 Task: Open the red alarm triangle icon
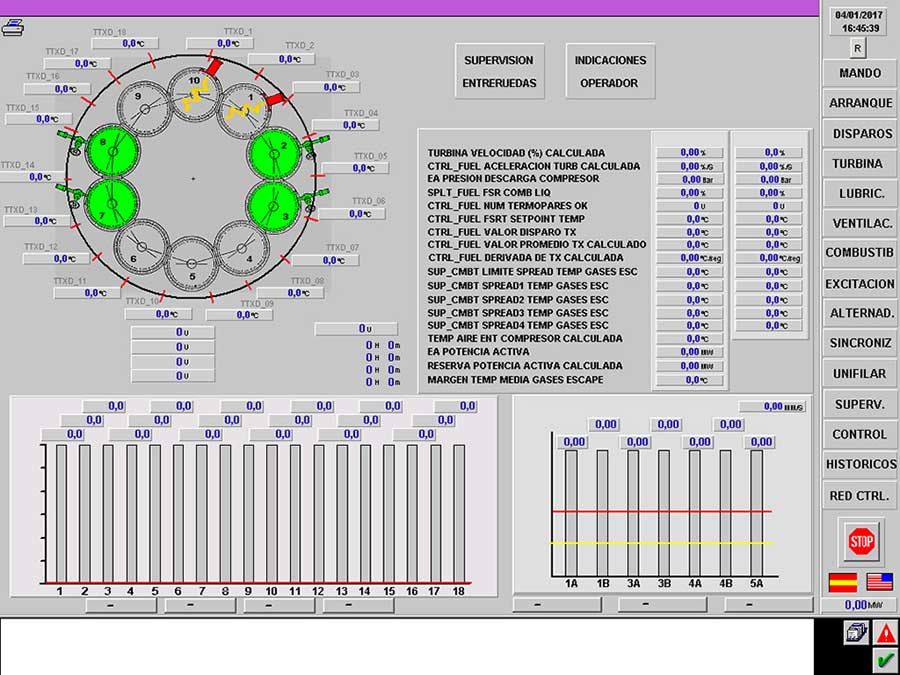pos(886,633)
